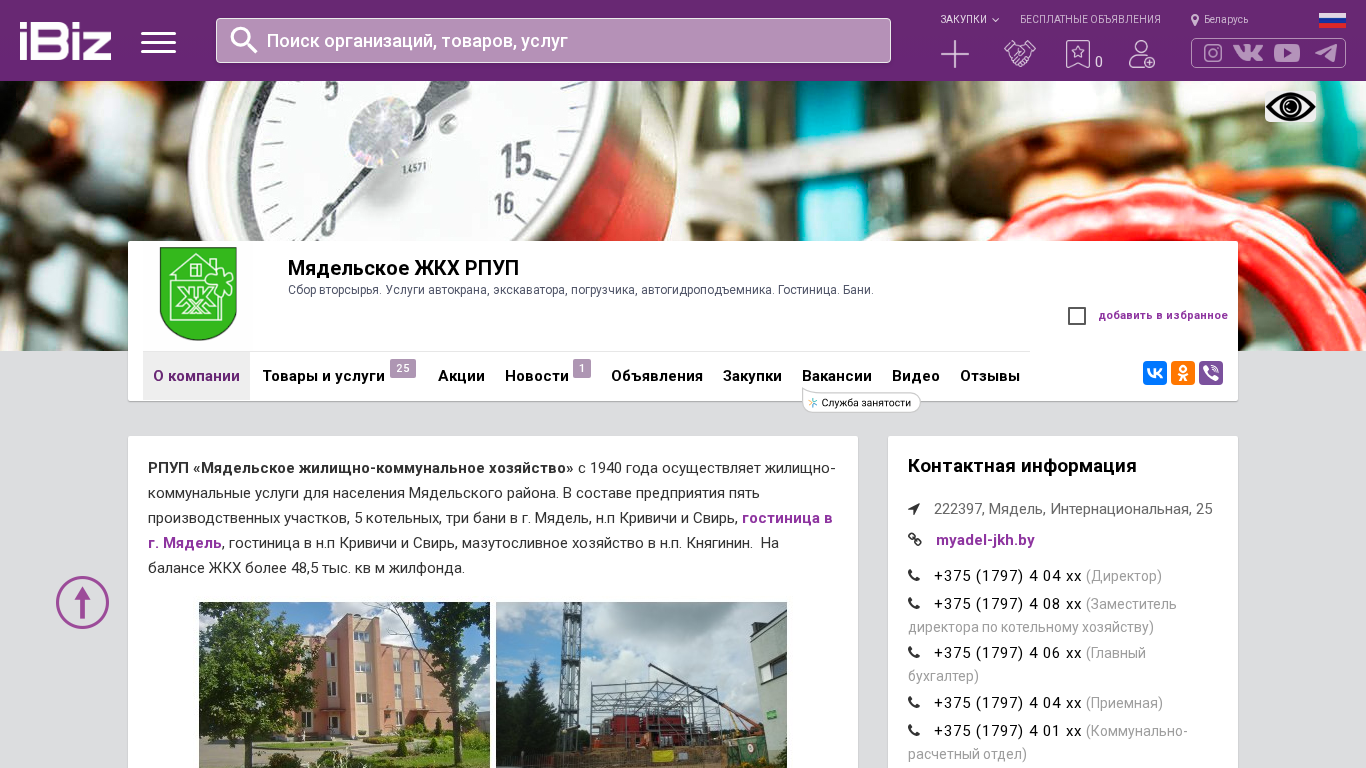Click the iBiz logo
The image size is (1366, 768).
tap(65, 41)
